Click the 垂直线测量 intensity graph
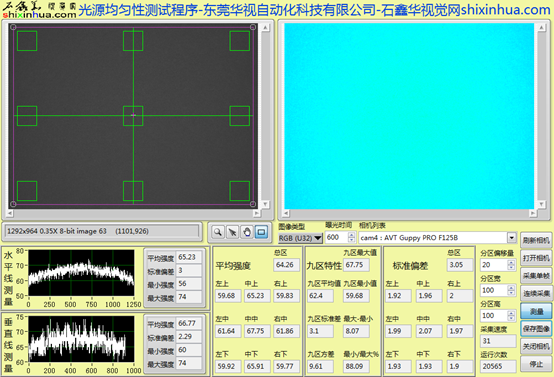Viewport: 554px width, 377px height. click(81, 339)
